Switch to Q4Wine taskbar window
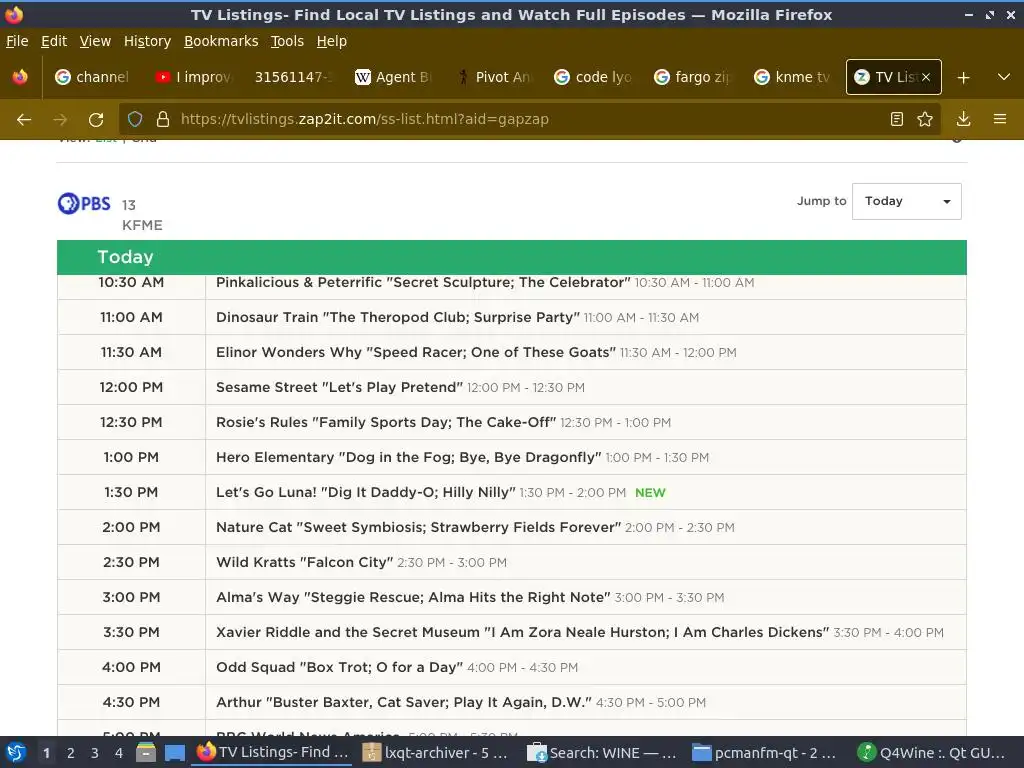Image resolution: width=1024 pixels, height=768 pixels. [932, 753]
